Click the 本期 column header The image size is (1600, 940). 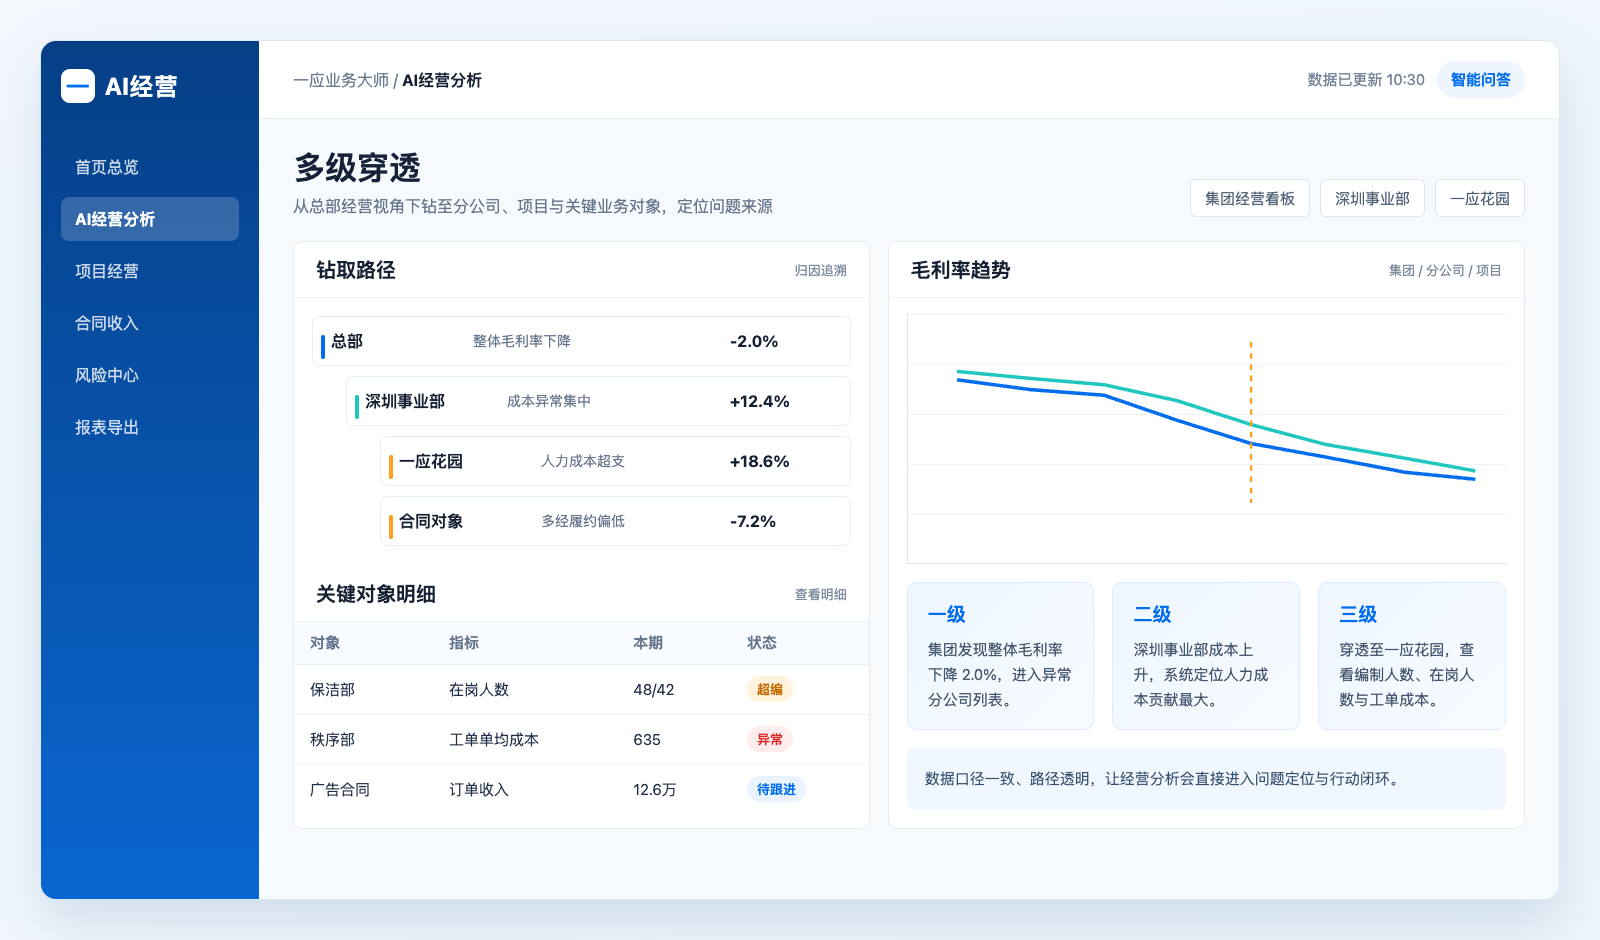pos(648,642)
